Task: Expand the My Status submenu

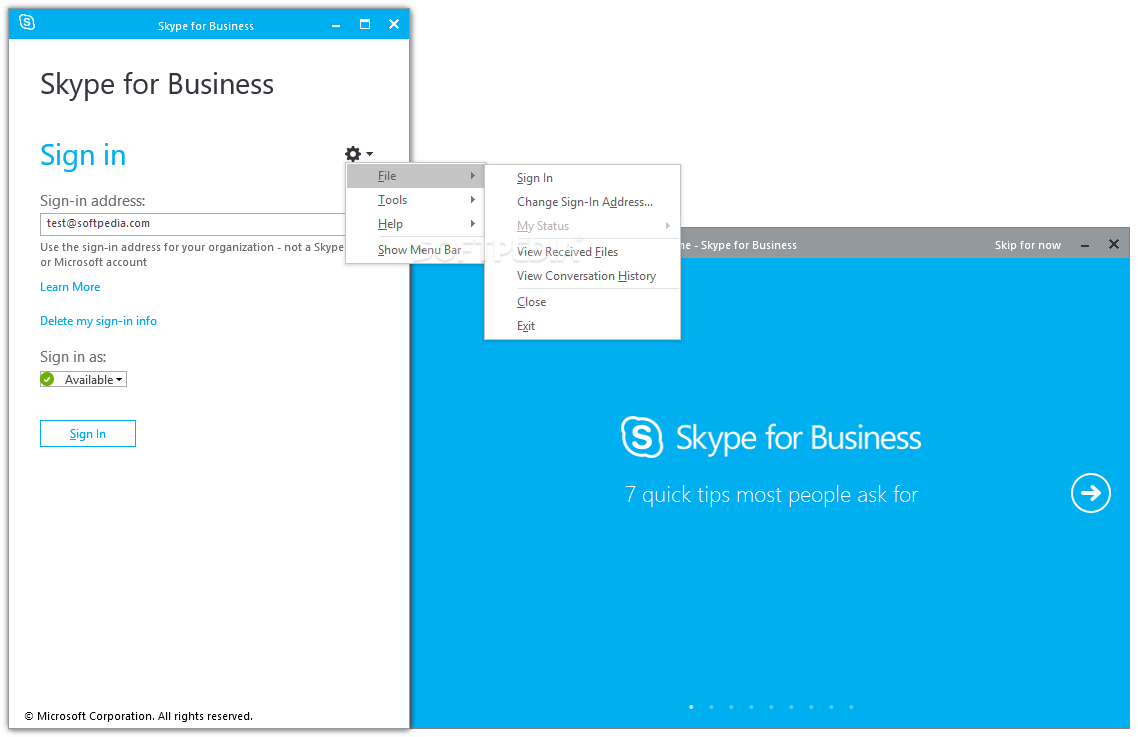Action: pyautogui.click(x=582, y=226)
